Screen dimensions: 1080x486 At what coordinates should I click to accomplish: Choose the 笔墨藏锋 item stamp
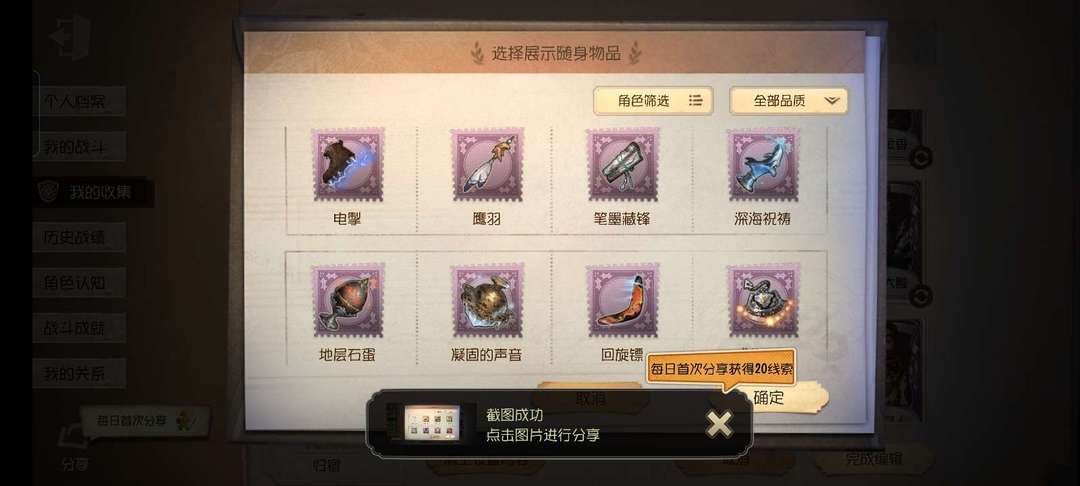coord(623,165)
